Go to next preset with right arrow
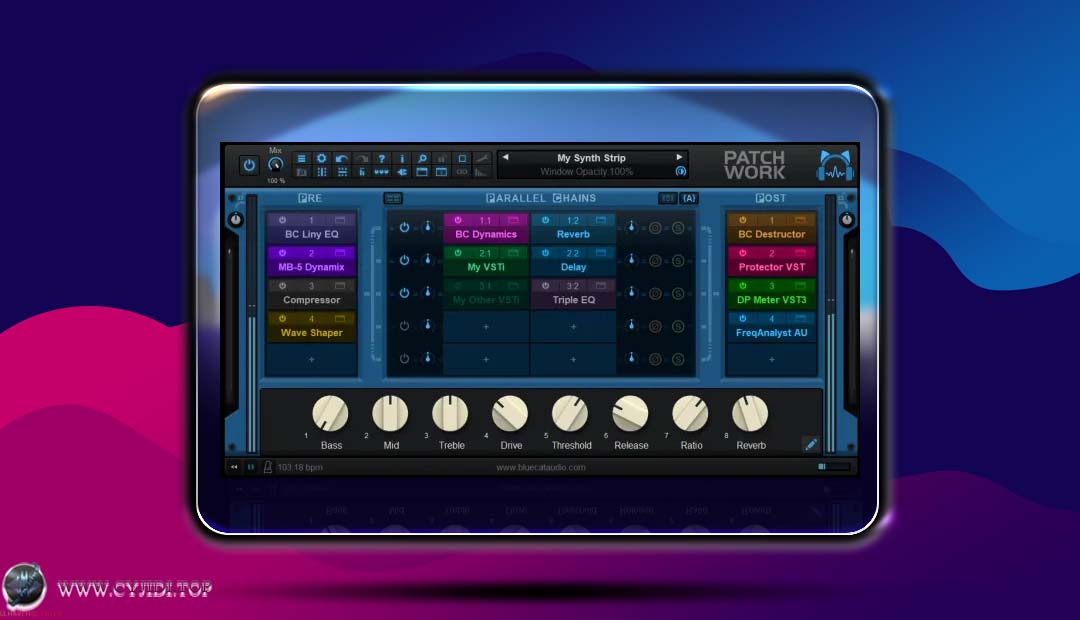1080x620 pixels. [680, 158]
